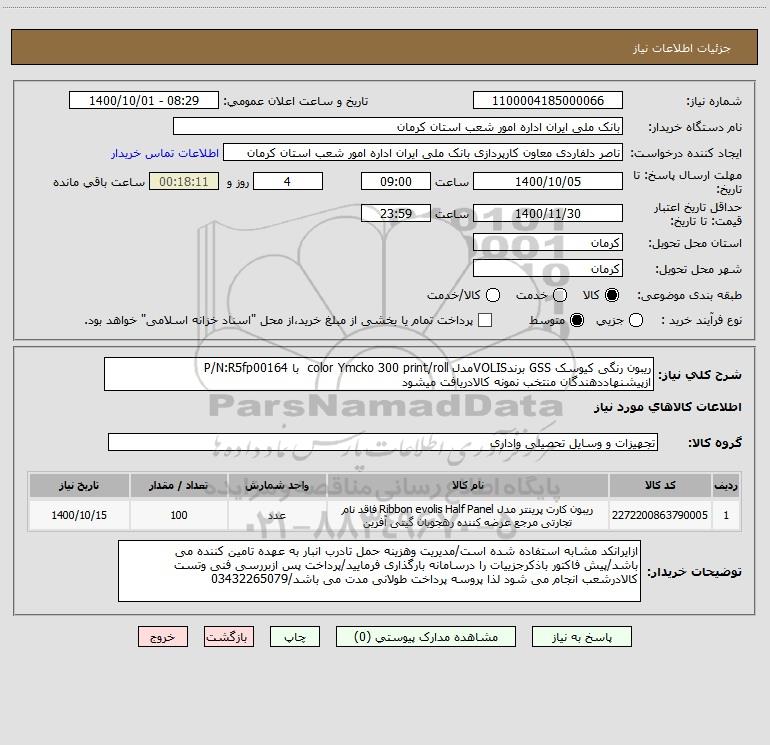This screenshot has width=770, height=745.
Task: Click the buyer organization name field
Action: point(398,127)
